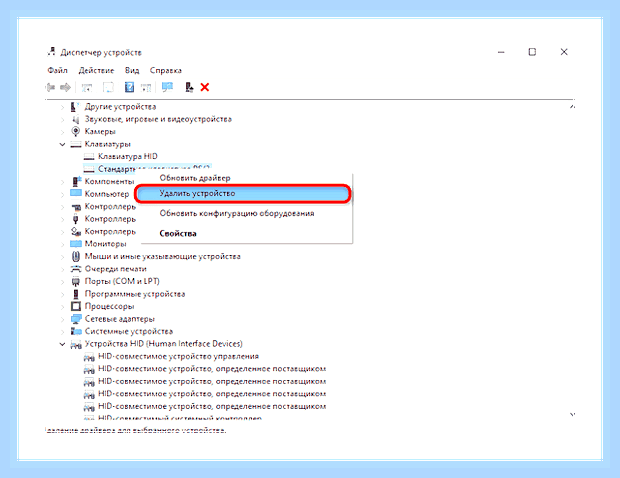Click the scrollbar down arrow

coord(572,415)
